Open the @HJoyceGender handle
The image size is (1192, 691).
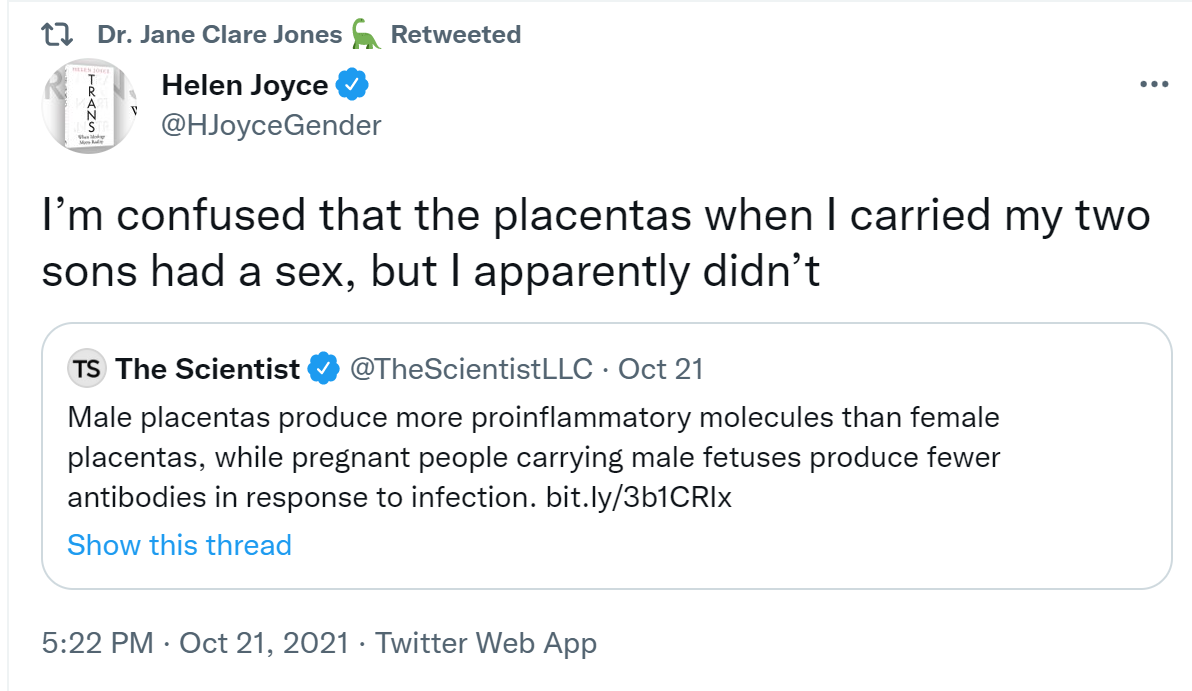[x=271, y=125]
